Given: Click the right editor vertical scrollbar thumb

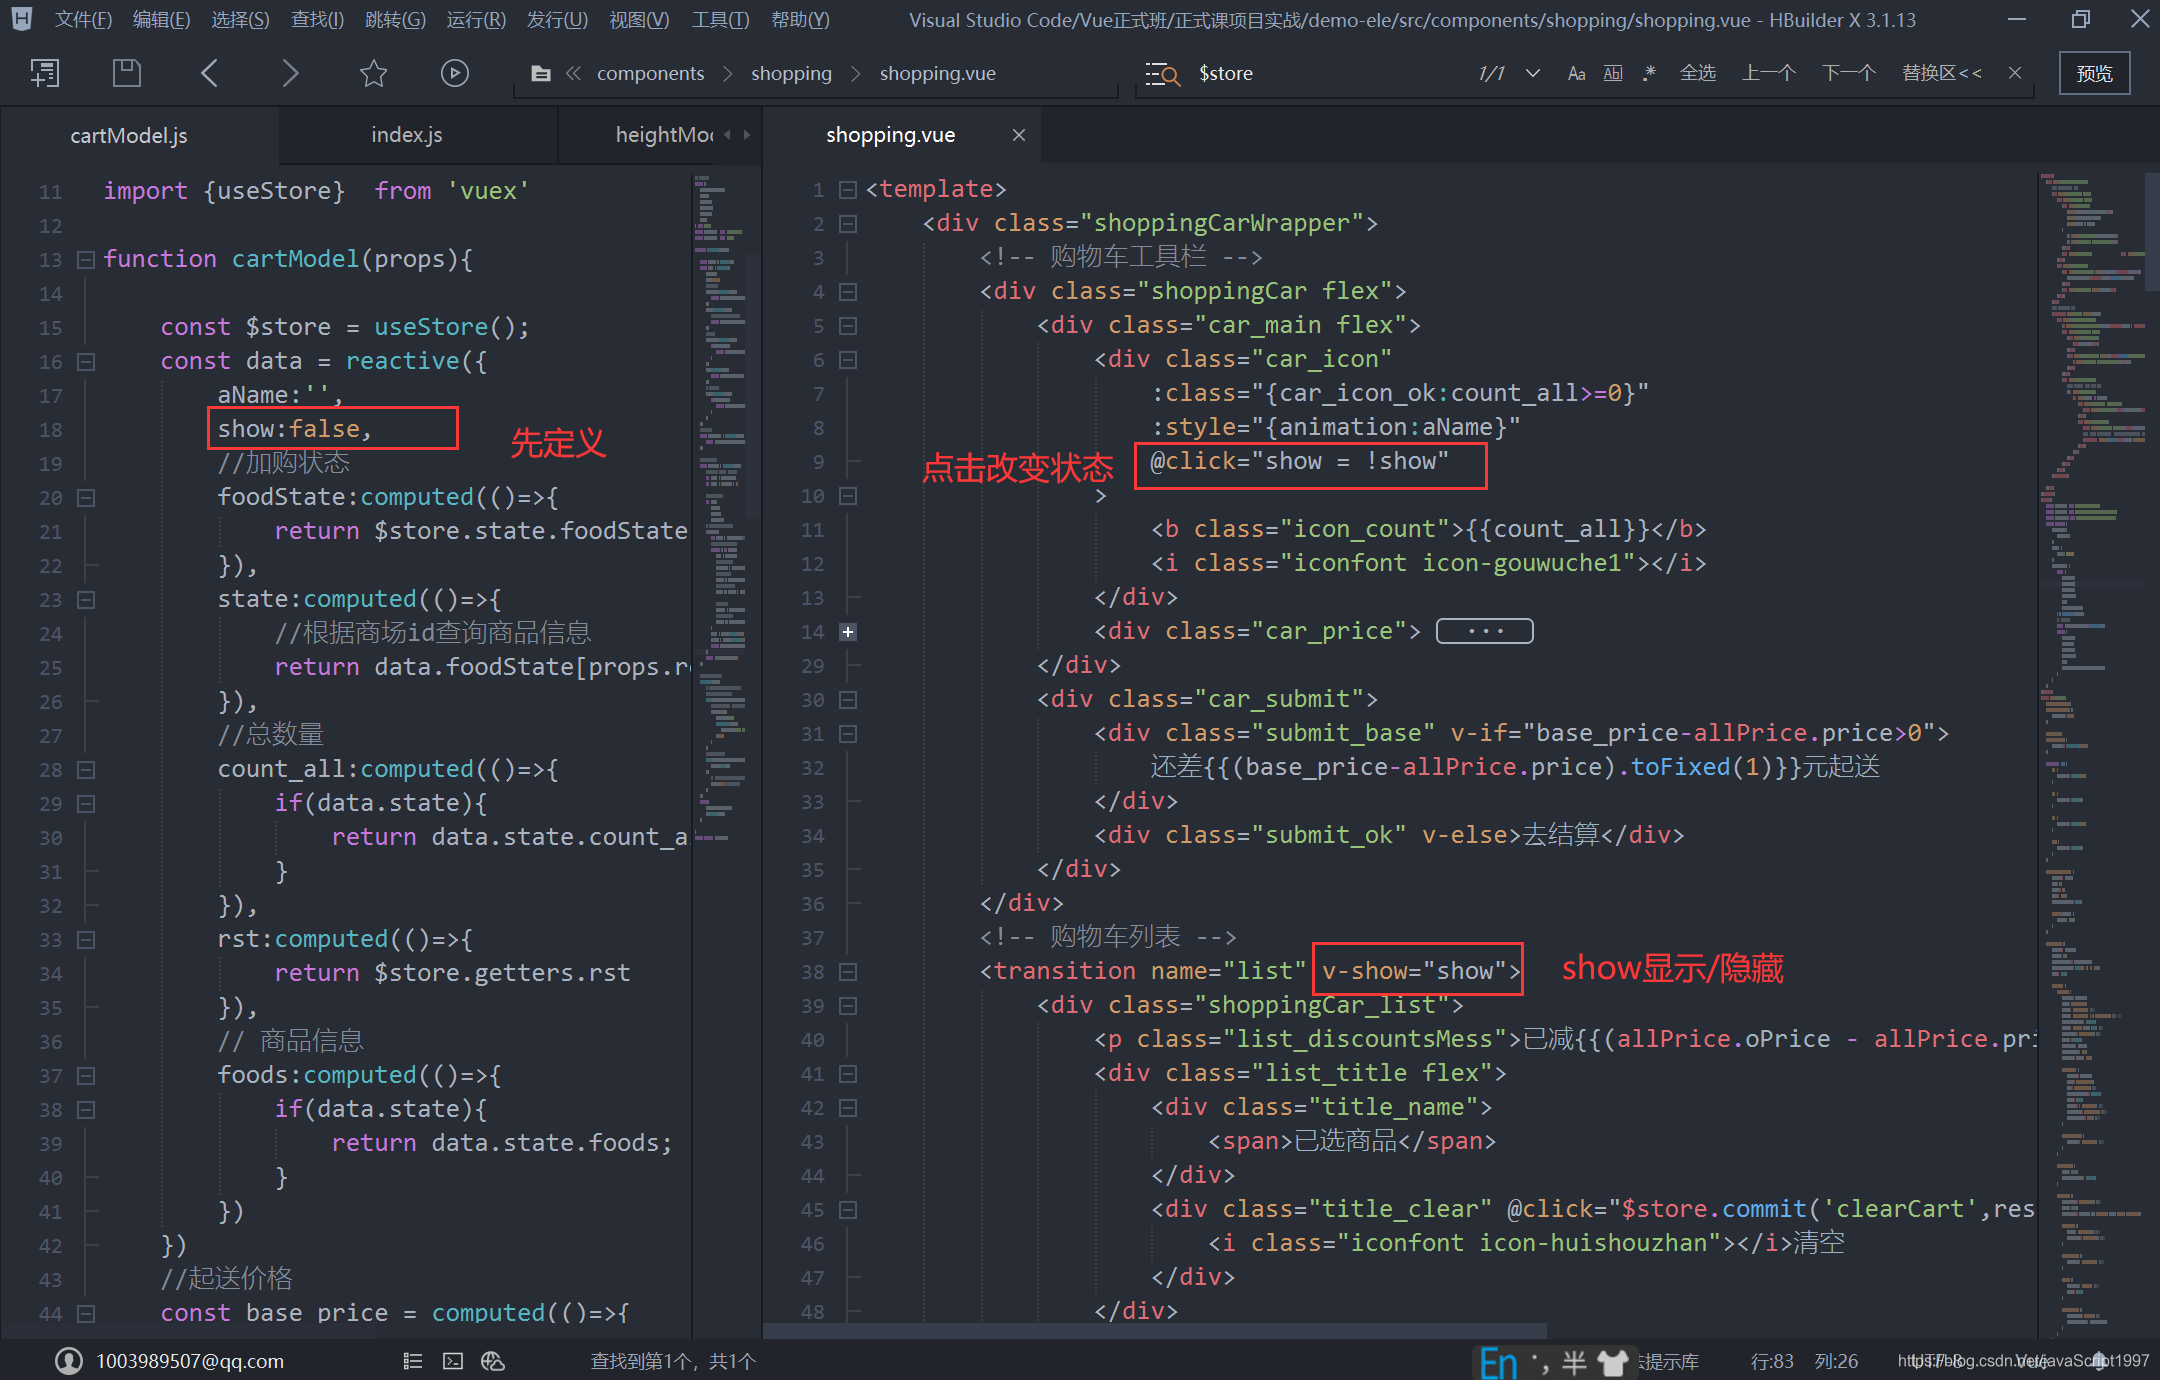Looking at the screenshot, I should [x=2152, y=232].
